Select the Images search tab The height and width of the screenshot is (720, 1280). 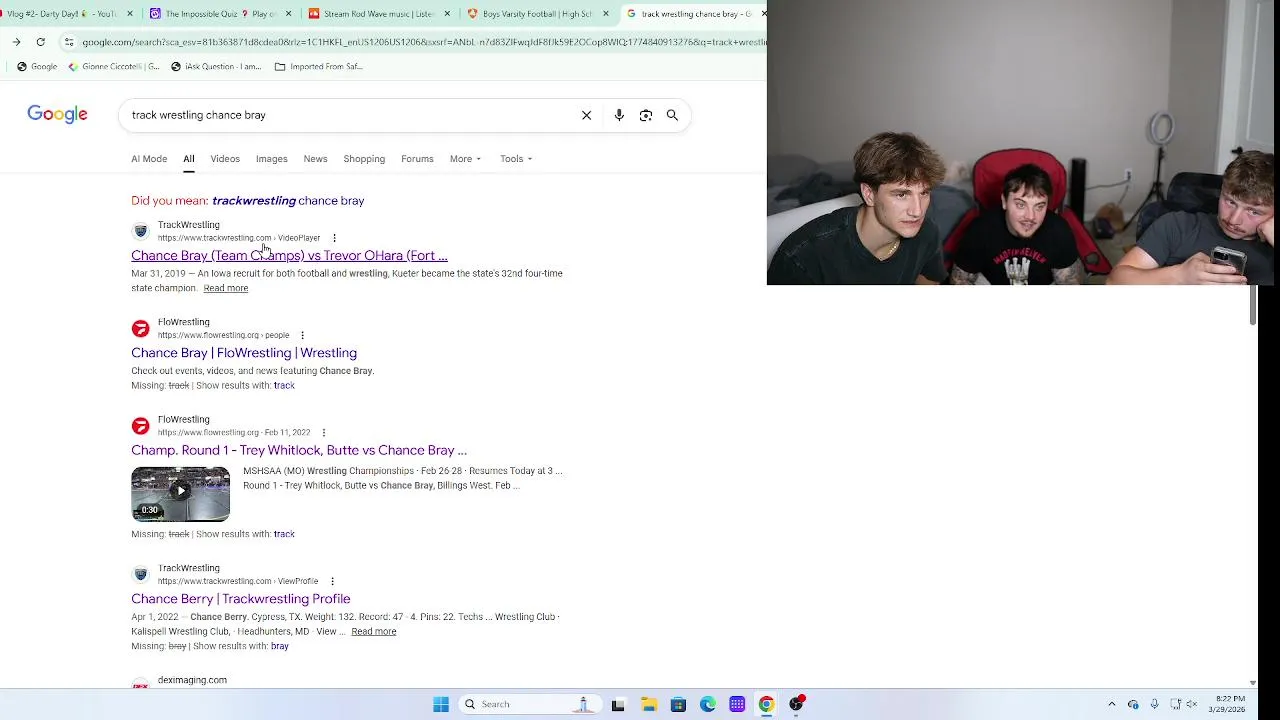click(x=271, y=159)
